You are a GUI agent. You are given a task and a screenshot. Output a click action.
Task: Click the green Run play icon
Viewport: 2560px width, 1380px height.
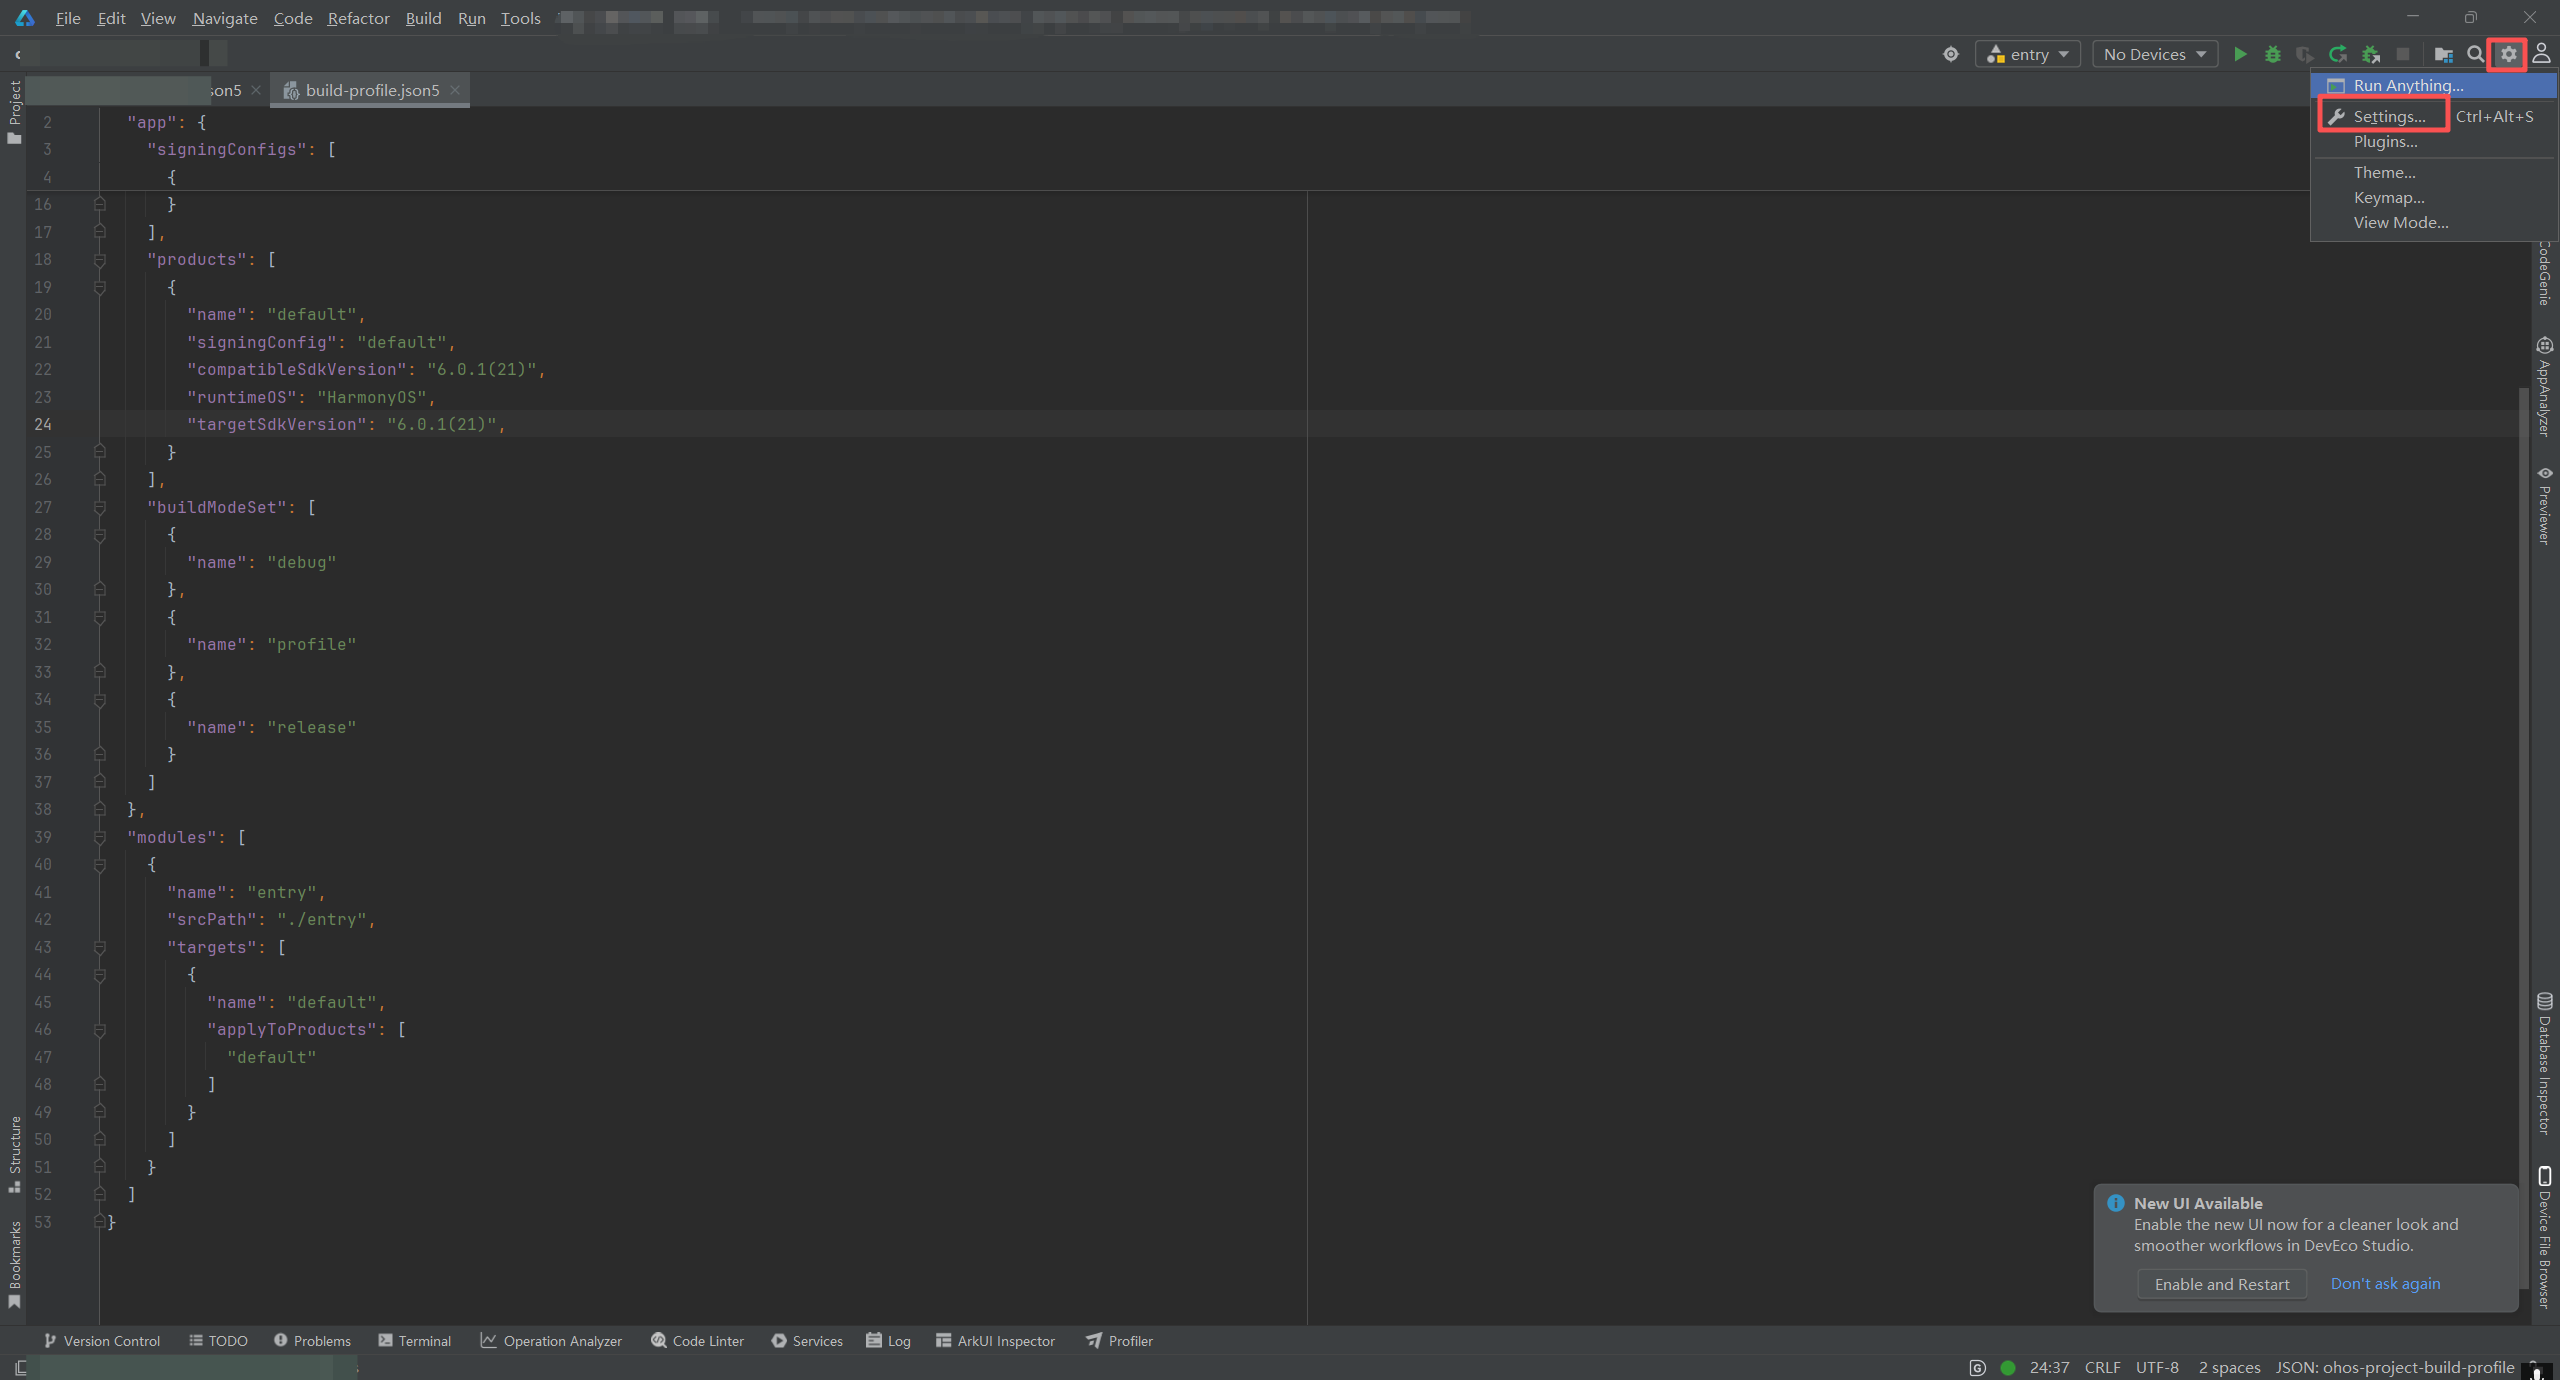pos(2240,54)
